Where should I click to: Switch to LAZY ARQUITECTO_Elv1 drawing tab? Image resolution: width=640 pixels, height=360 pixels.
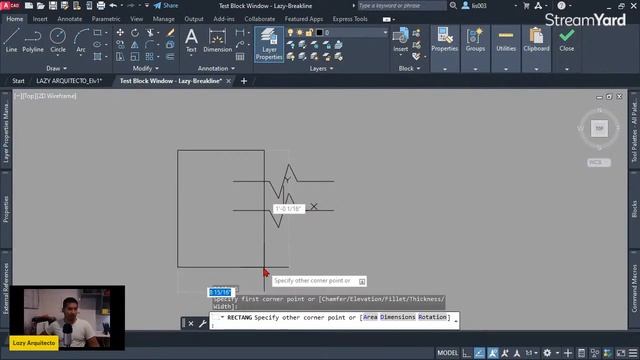[x=69, y=81]
